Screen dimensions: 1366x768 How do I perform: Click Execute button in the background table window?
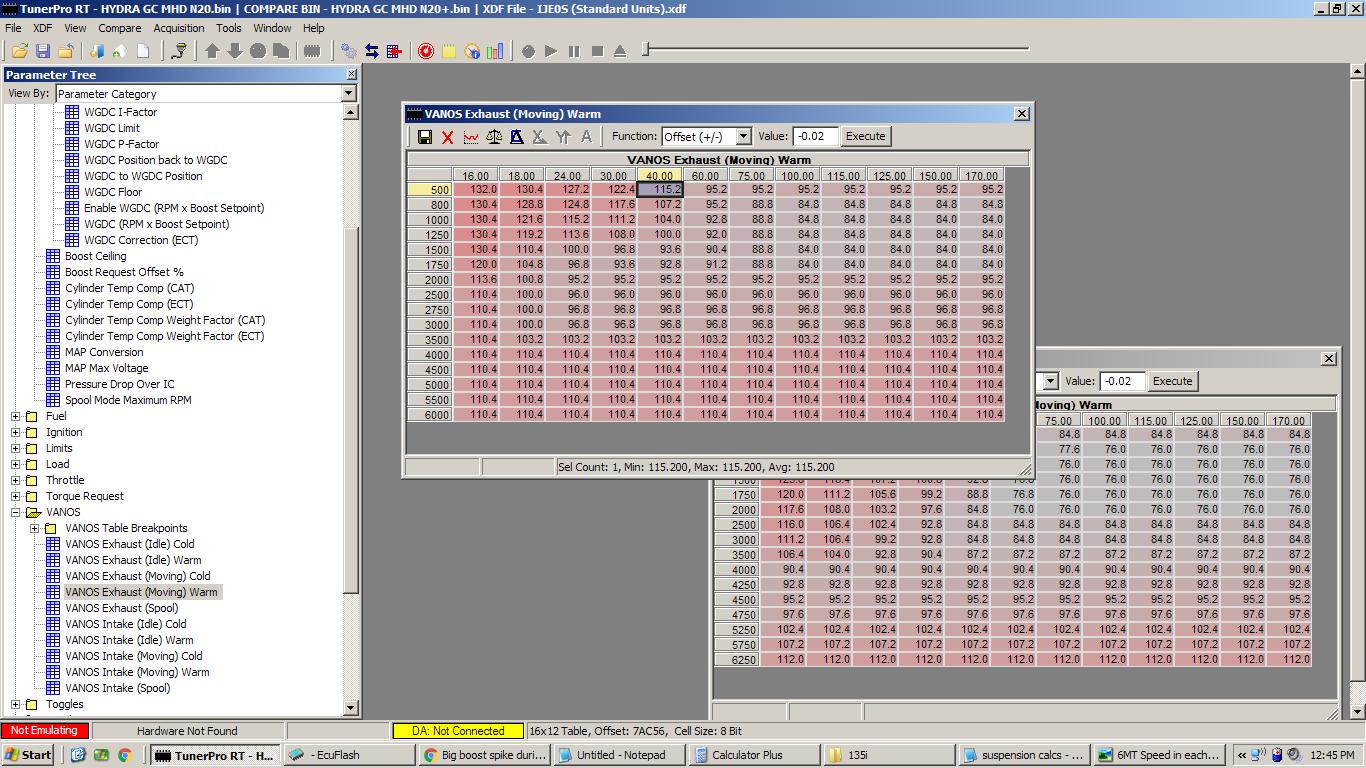pos(1173,381)
